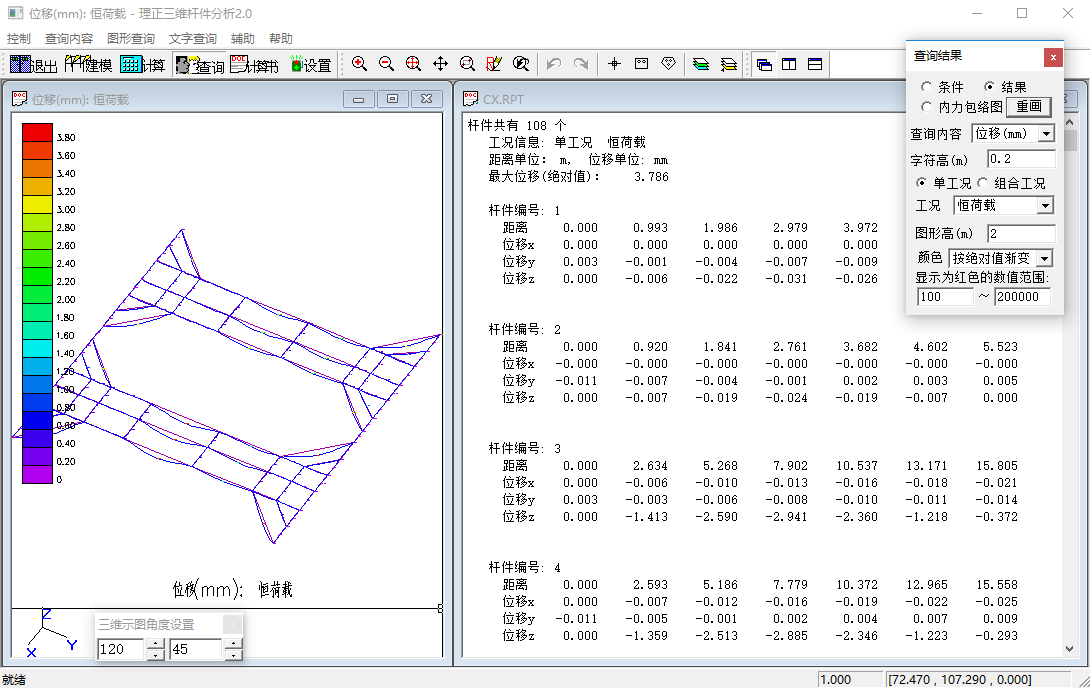Minimize the 位移(mm): 恒荷载 child window
The width and height of the screenshot is (1090, 688).
click(359, 99)
